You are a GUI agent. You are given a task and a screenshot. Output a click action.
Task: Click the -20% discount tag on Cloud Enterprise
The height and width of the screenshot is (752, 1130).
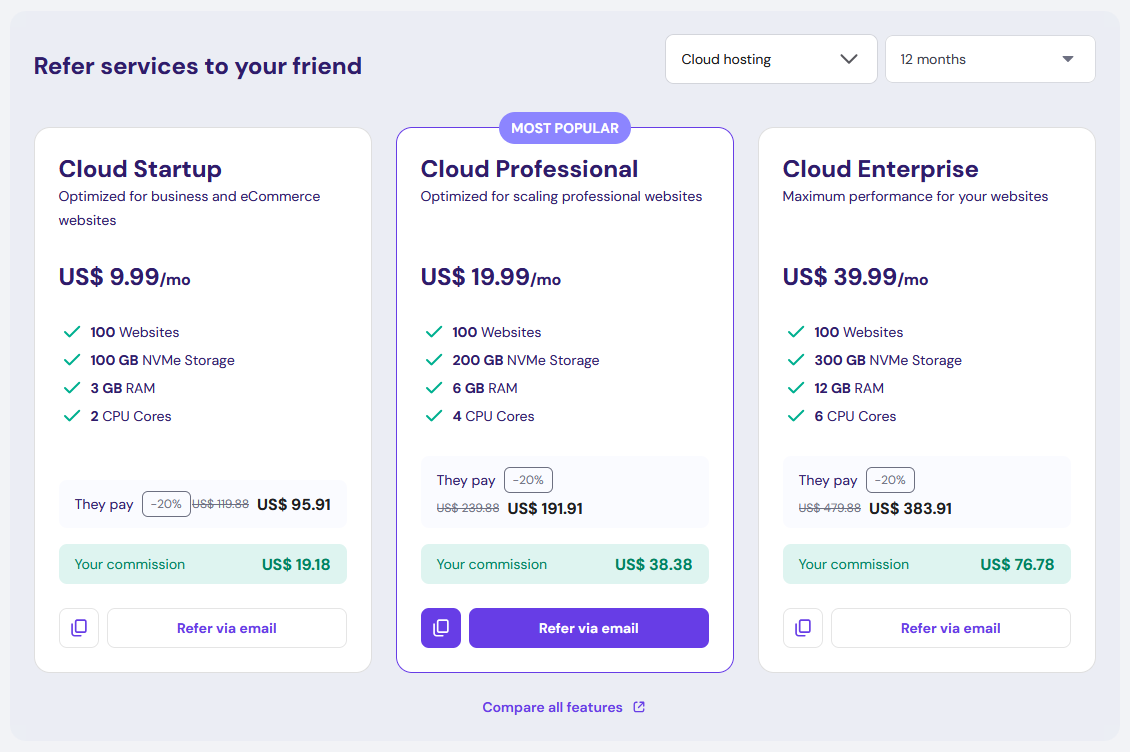tap(890, 480)
